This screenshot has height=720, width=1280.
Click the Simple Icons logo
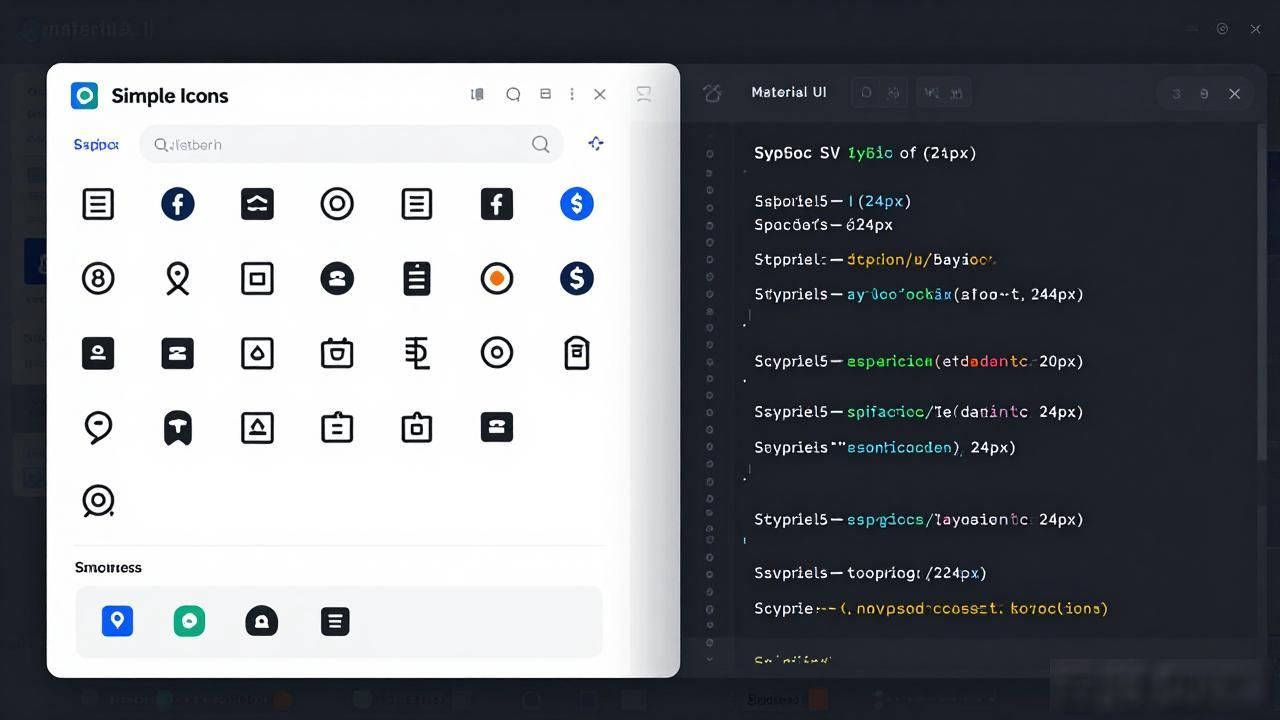[85, 95]
